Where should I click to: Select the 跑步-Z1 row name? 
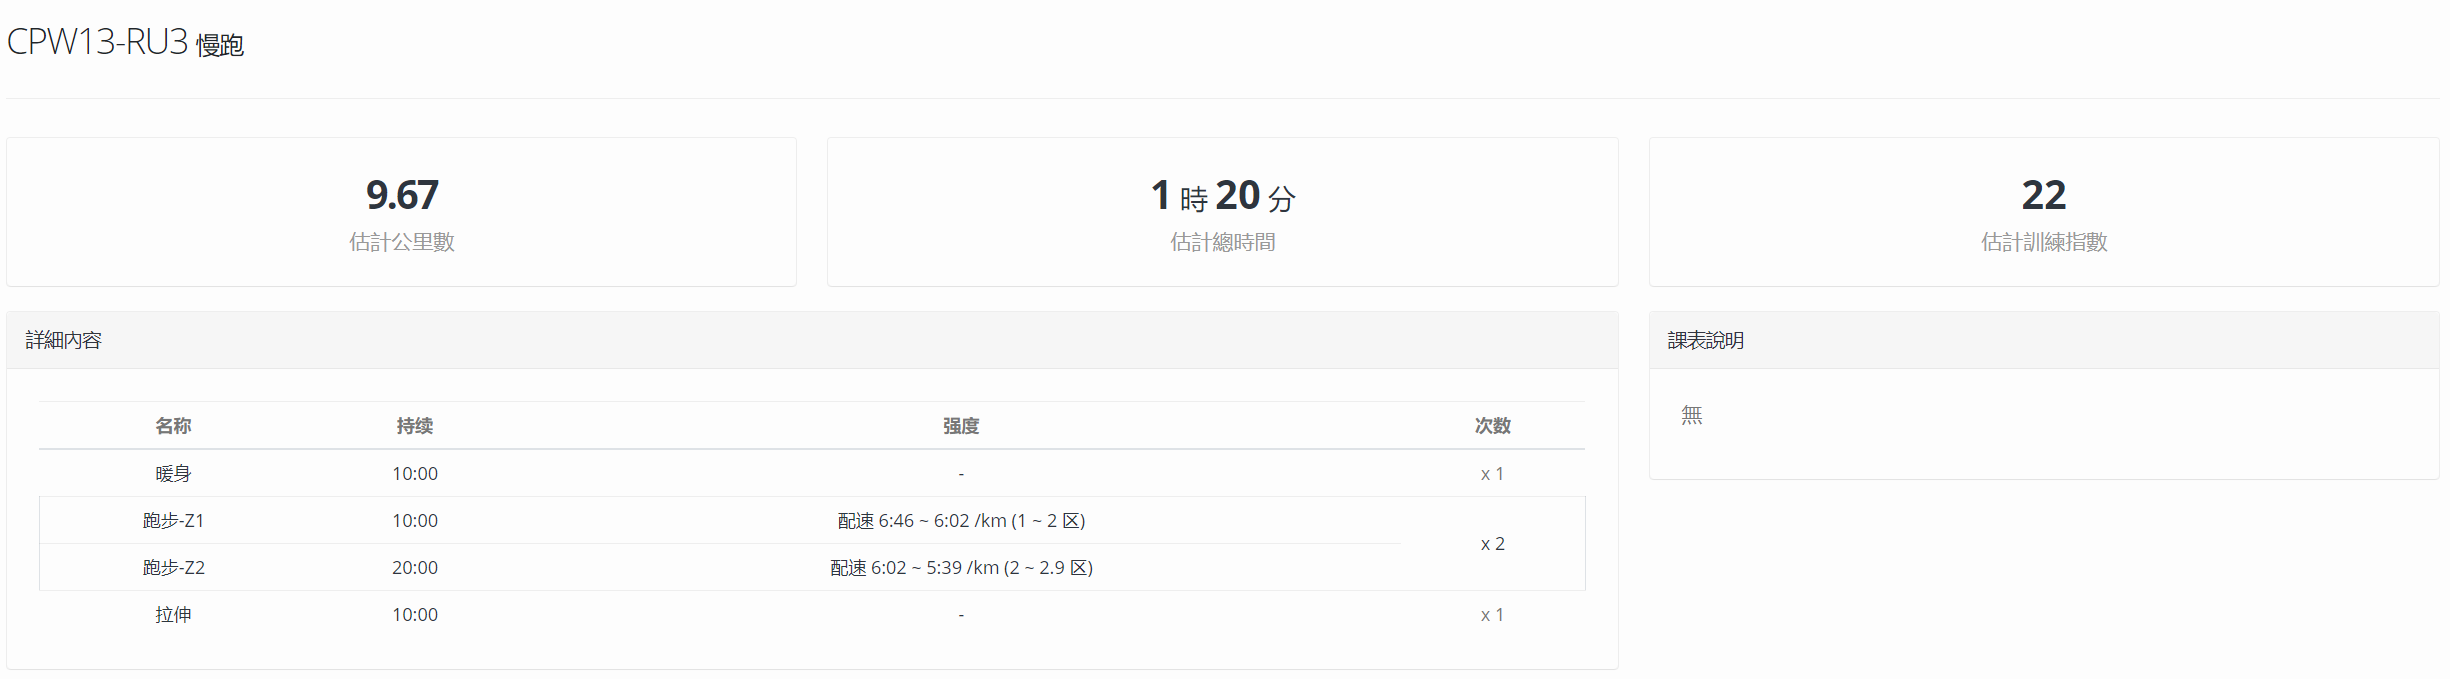pos(173,521)
